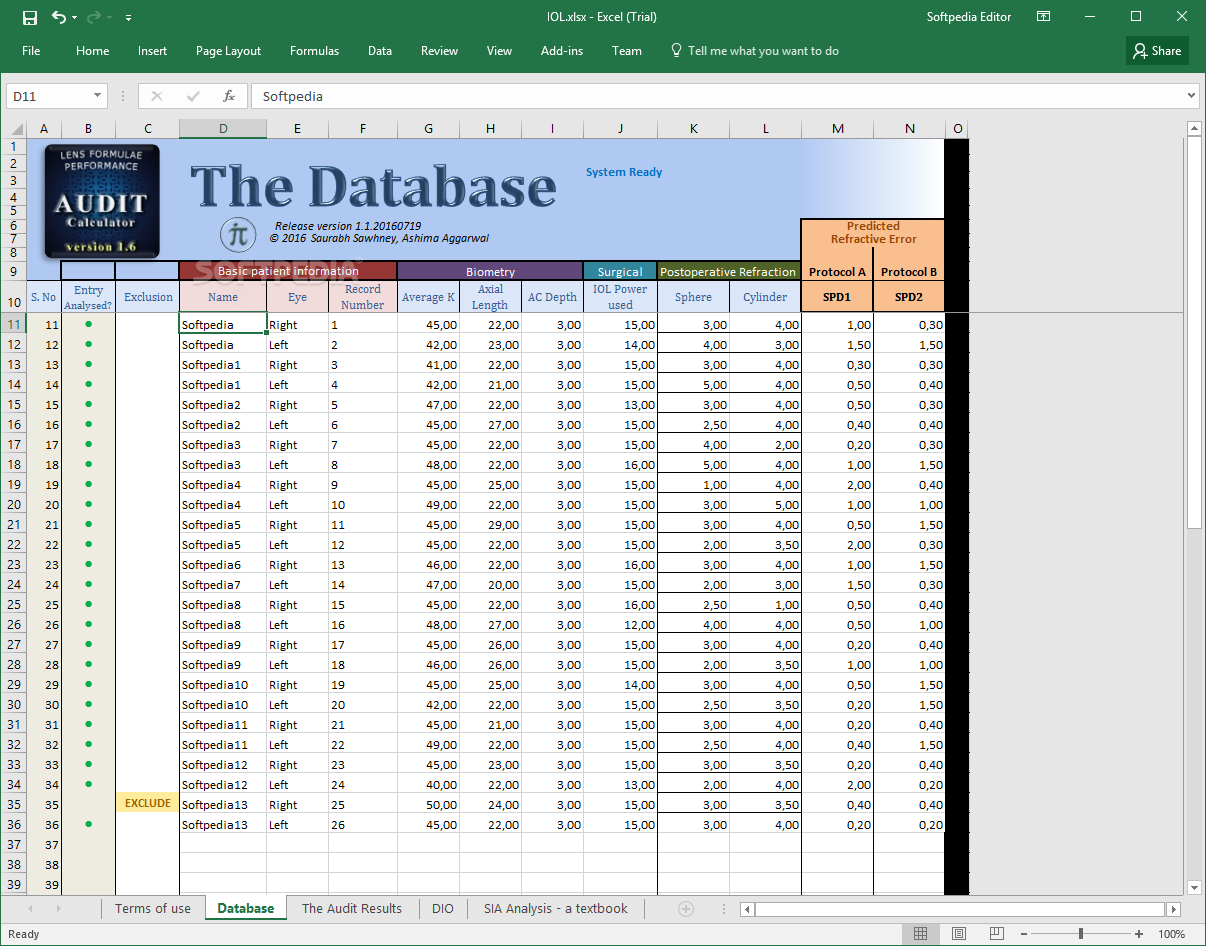The image size is (1206, 946).
Task: Click the green dot in row 11
Action: tap(88, 324)
